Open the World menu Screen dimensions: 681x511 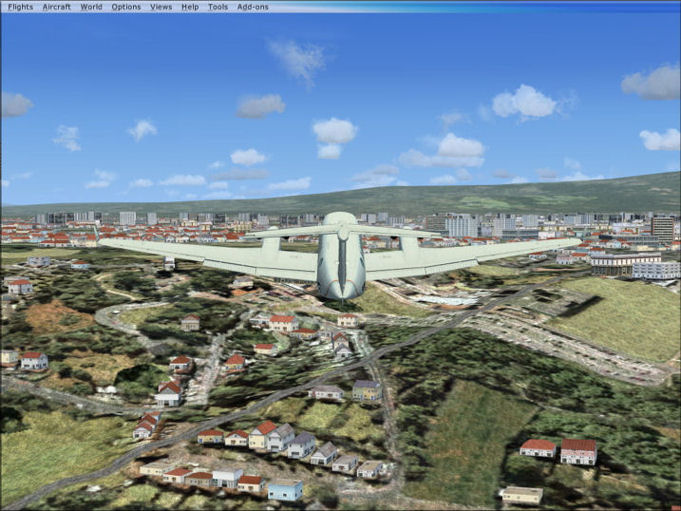[x=91, y=6]
